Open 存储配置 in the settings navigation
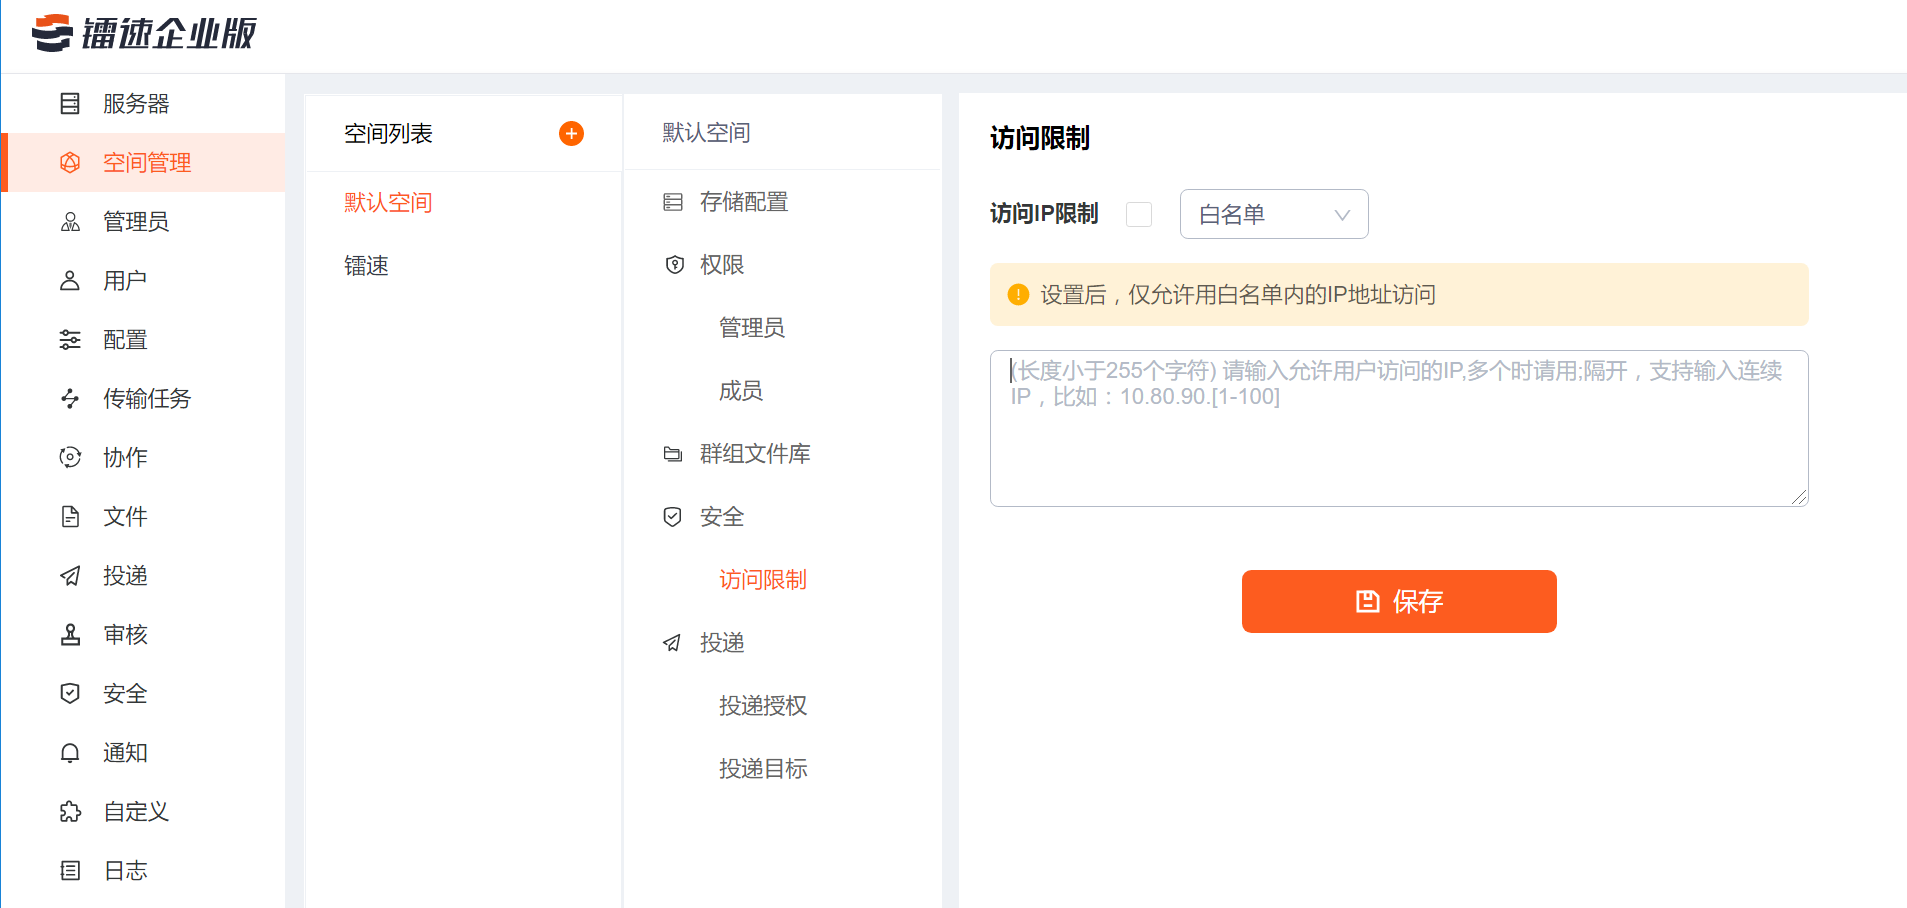Image resolution: width=1907 pixels, height=908 pixels. point(744,202)
